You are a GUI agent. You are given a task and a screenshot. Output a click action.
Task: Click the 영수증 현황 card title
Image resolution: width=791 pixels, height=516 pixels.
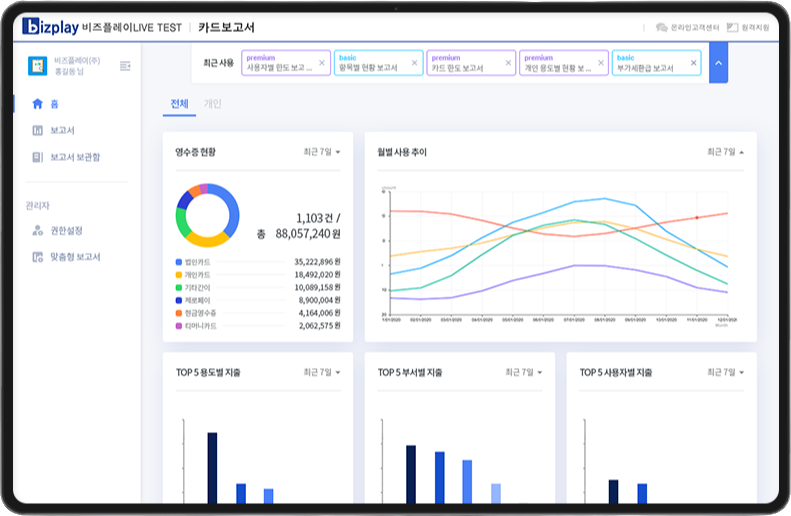(196, 152)
